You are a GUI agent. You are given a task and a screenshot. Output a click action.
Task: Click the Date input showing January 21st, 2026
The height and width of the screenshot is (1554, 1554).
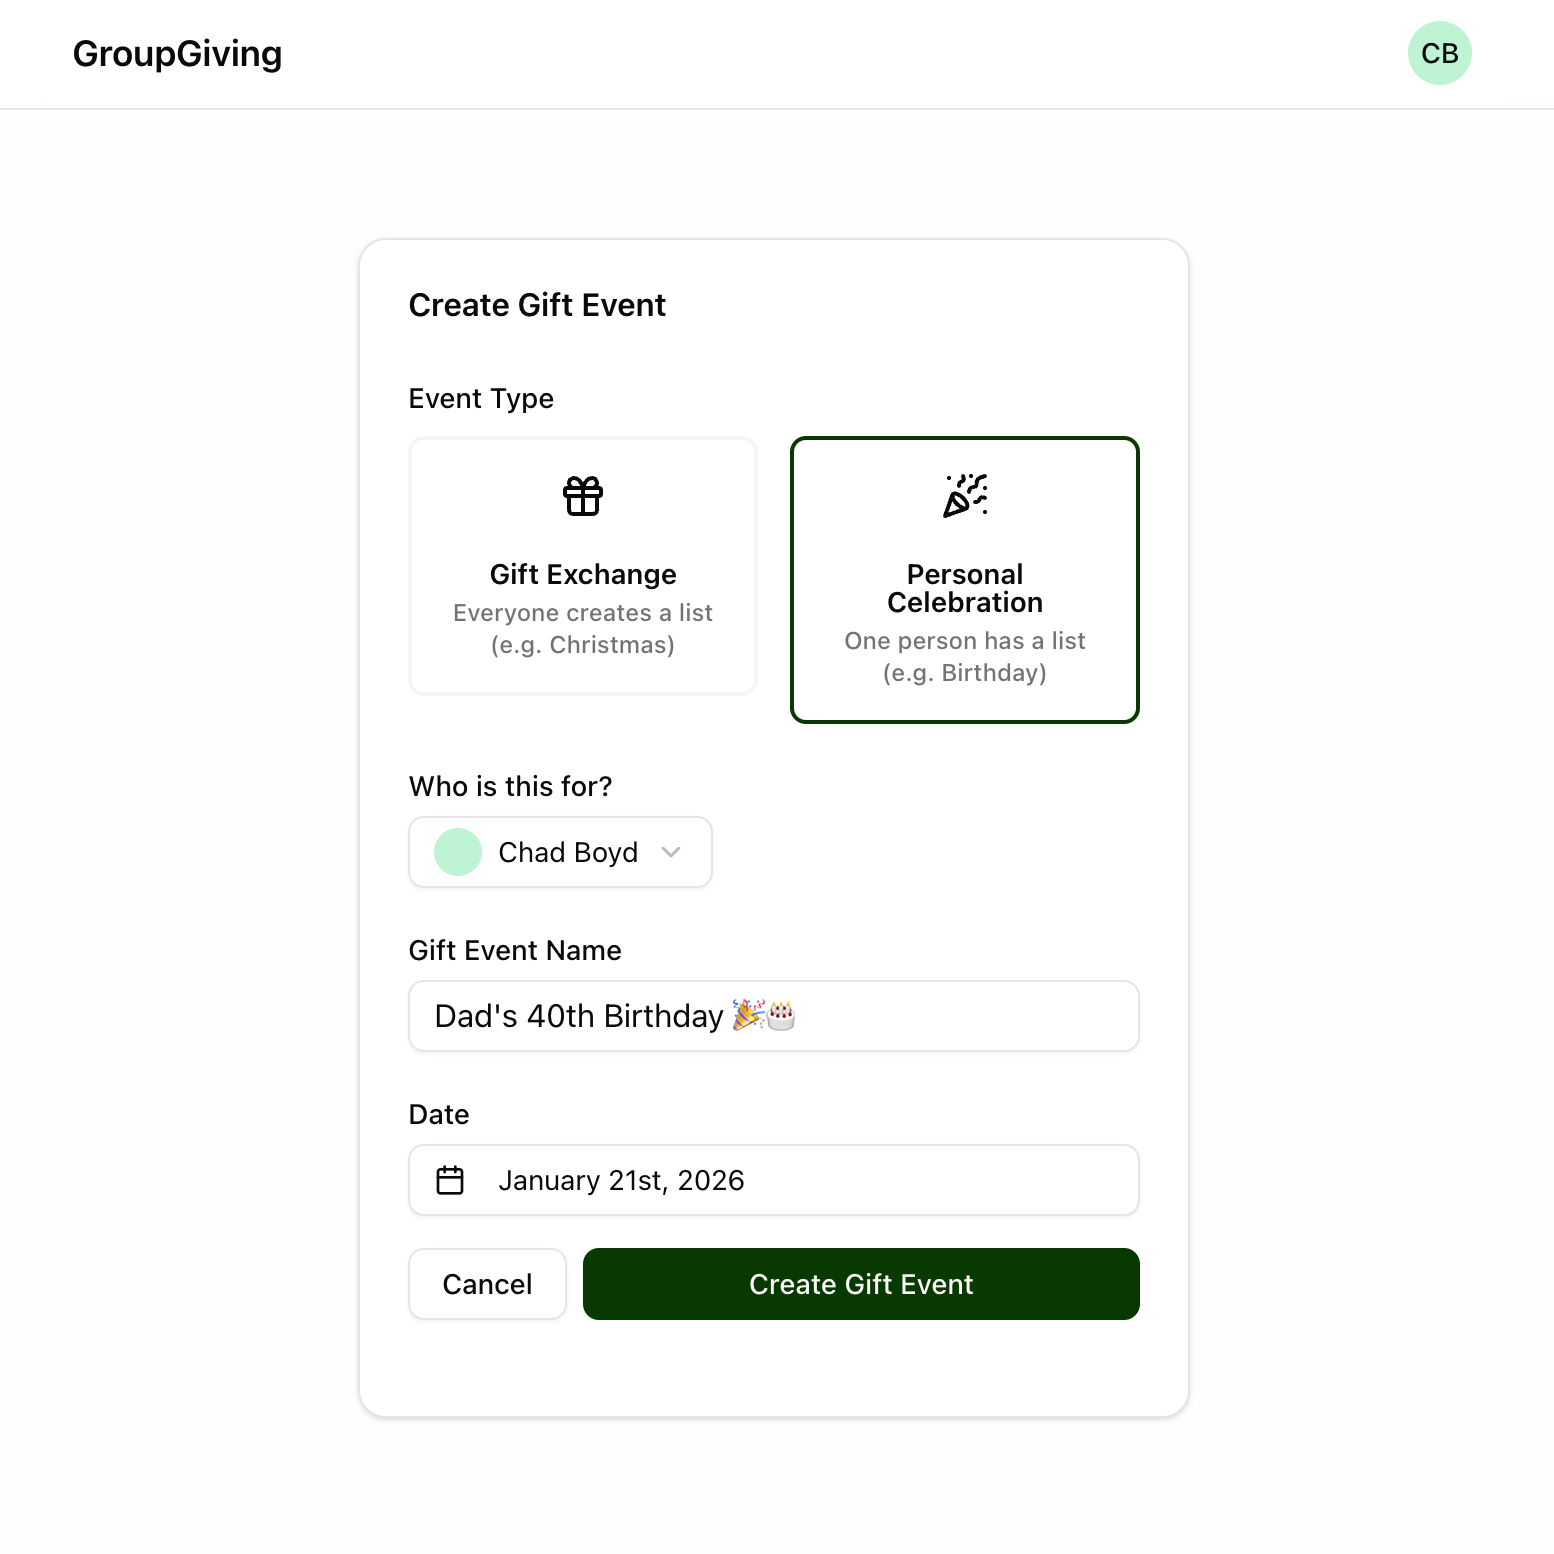coord(772,1180)
